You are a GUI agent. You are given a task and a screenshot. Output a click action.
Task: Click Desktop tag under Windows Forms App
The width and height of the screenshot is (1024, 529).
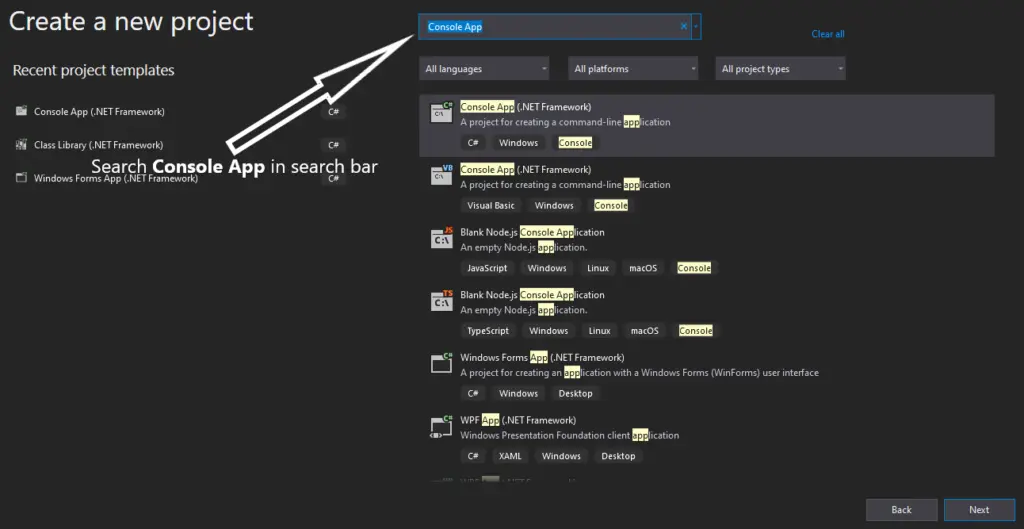pos(575,393)
